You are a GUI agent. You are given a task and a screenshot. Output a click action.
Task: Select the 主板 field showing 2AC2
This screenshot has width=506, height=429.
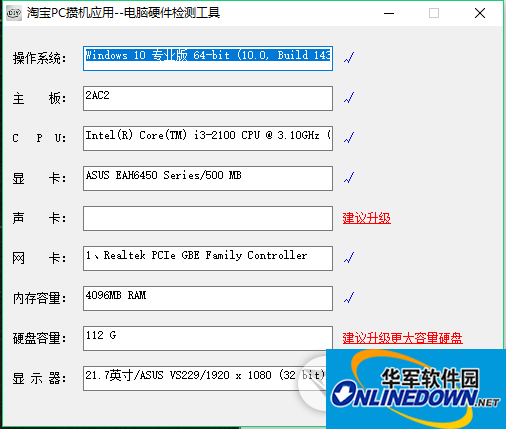click(x=208, y=98)
